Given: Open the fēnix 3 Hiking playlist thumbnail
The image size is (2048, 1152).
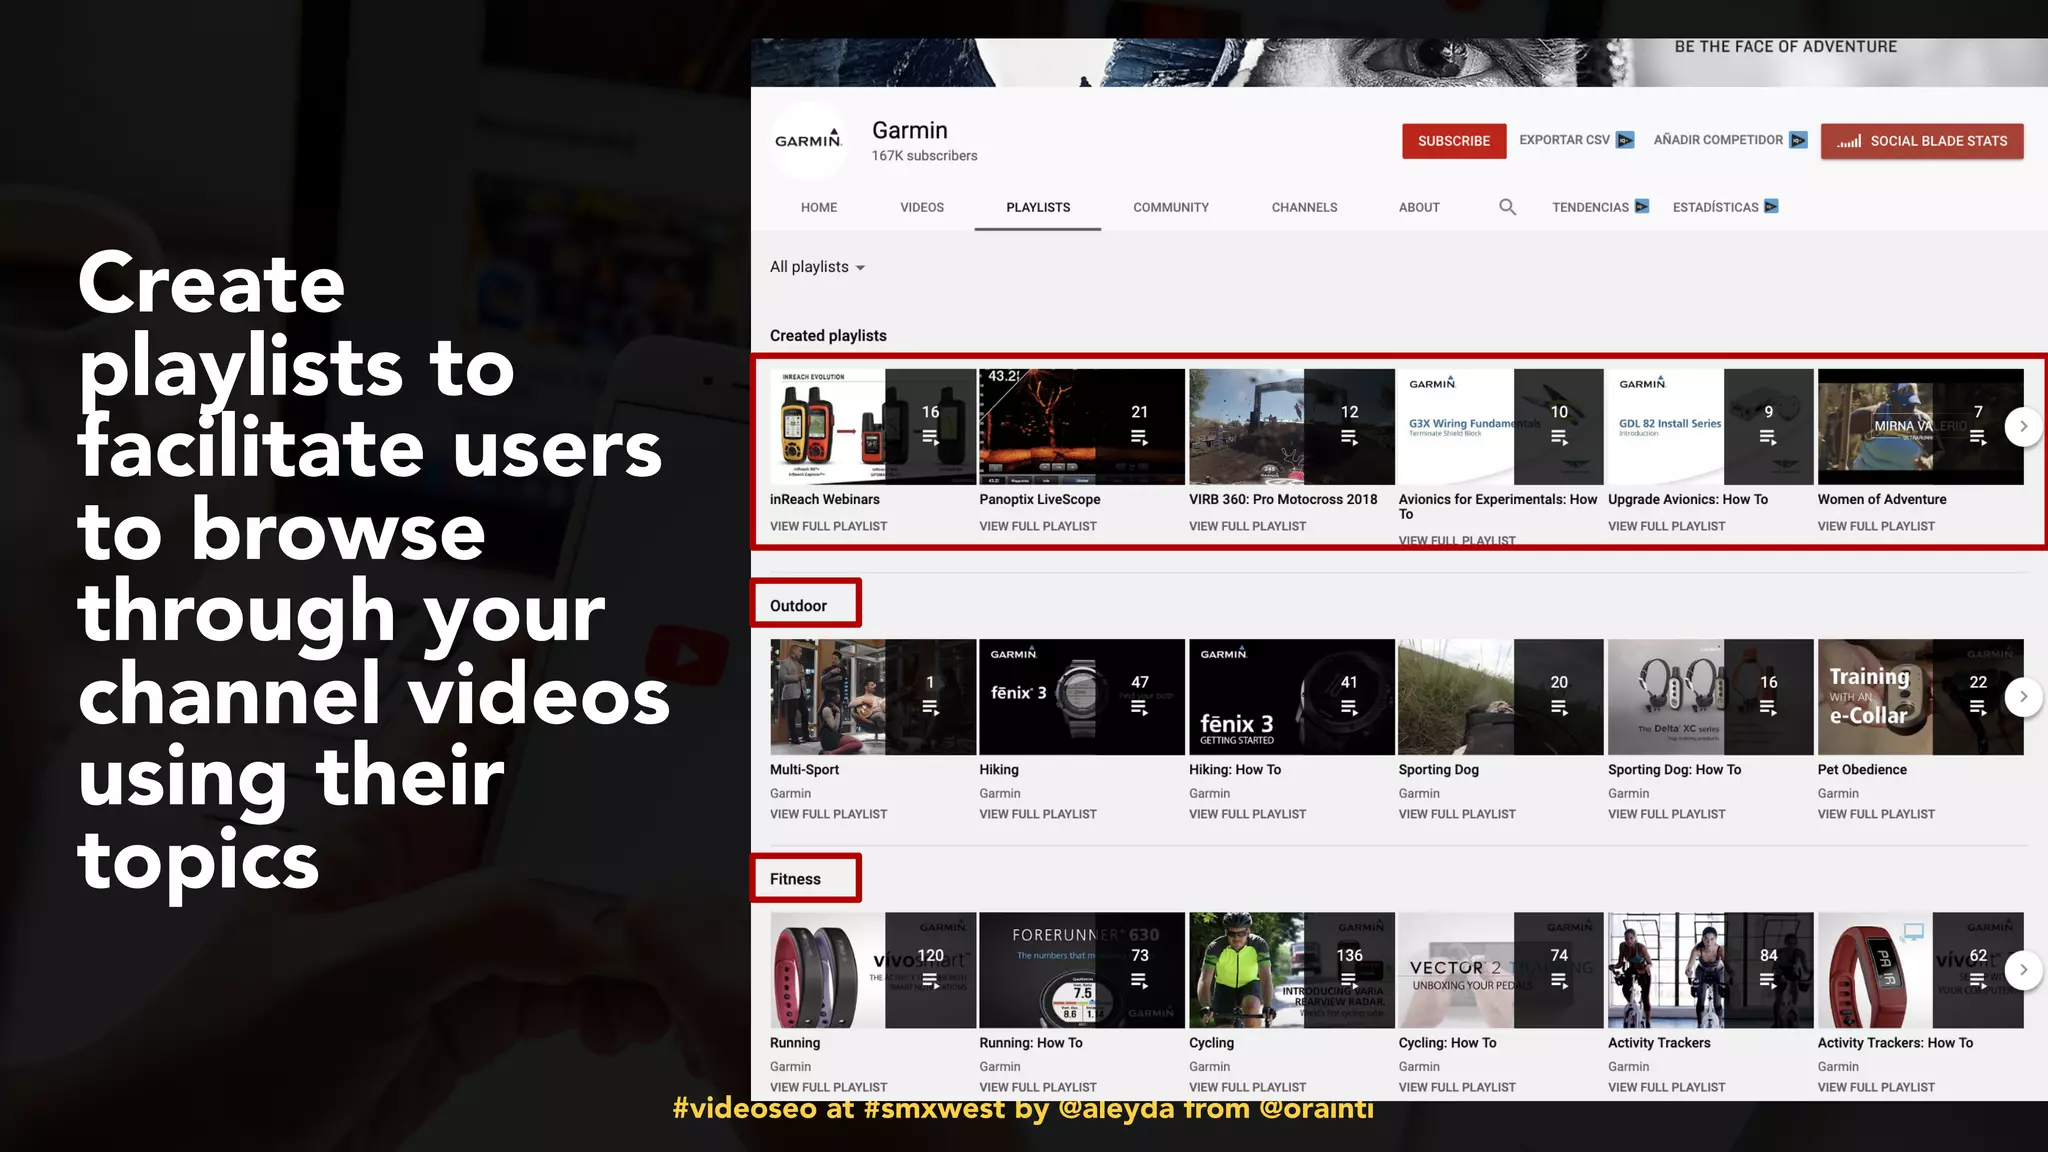Looking at the screenshot, I should (1082, 697).
